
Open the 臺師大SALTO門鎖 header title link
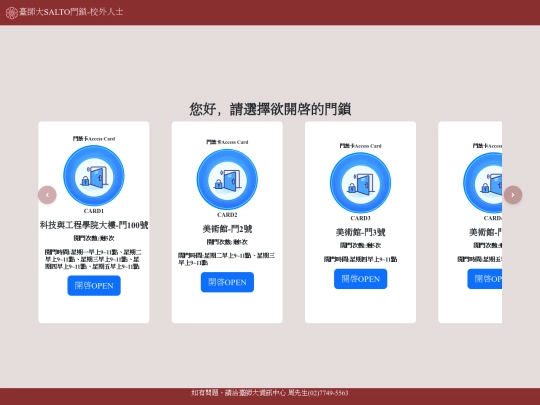coord(71,12)
